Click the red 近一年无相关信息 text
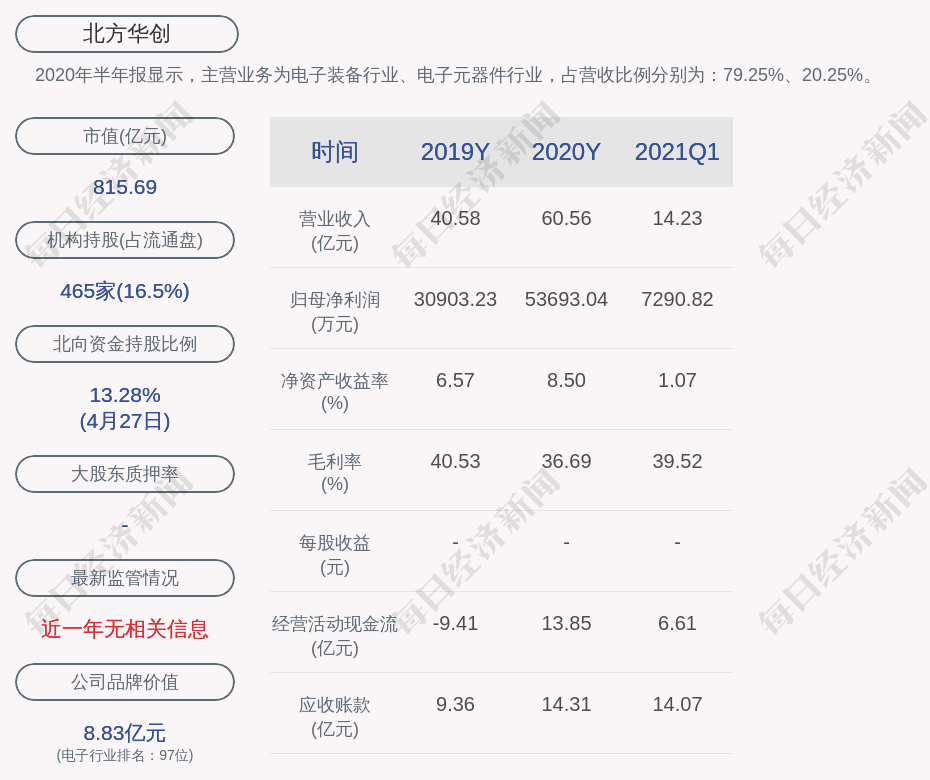 pos(125,629)
